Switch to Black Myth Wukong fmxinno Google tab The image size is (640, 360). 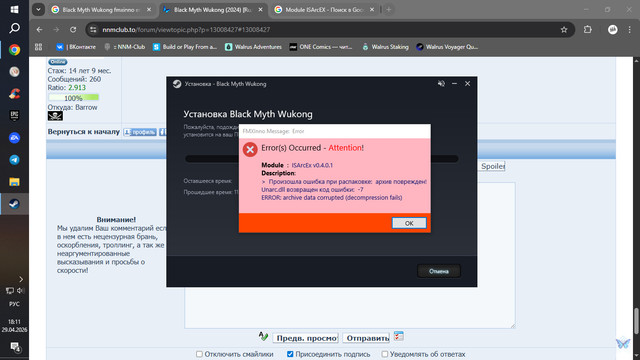101,9
